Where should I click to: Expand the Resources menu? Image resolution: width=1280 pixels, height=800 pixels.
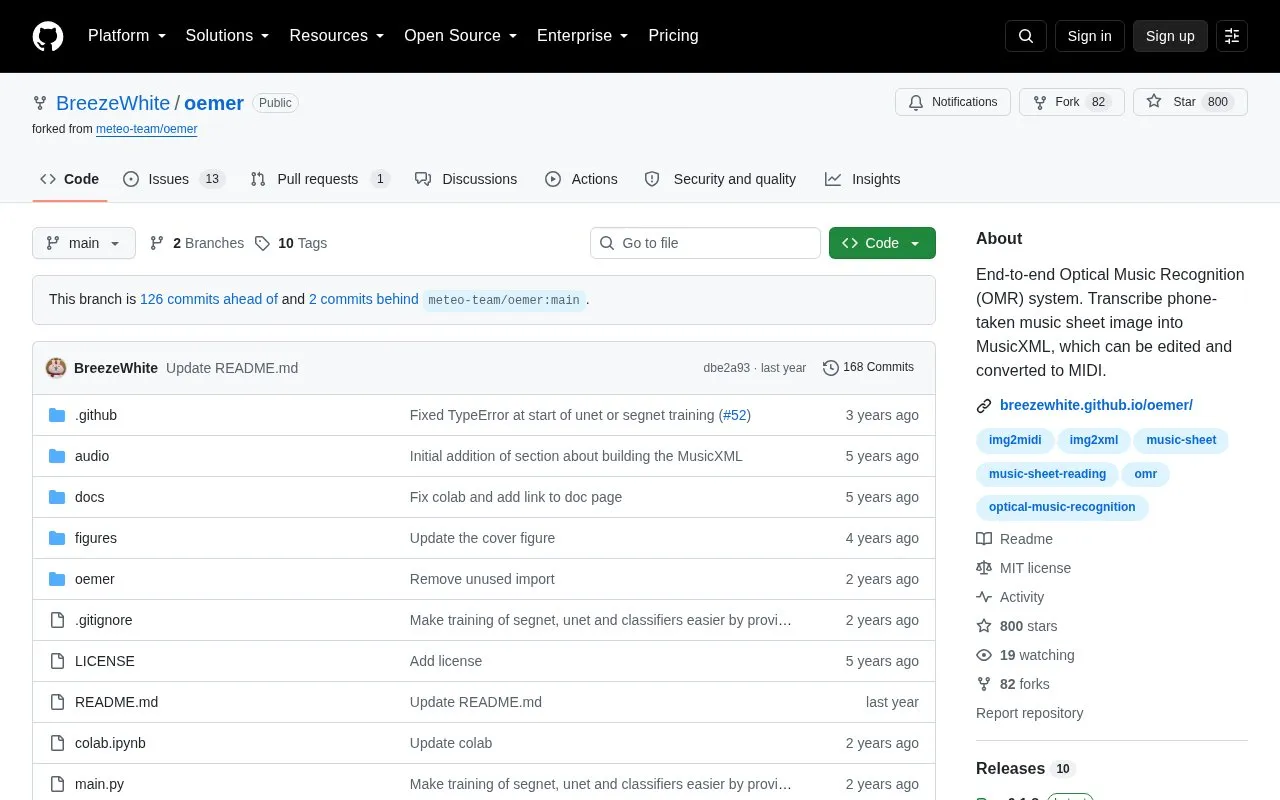337,36
